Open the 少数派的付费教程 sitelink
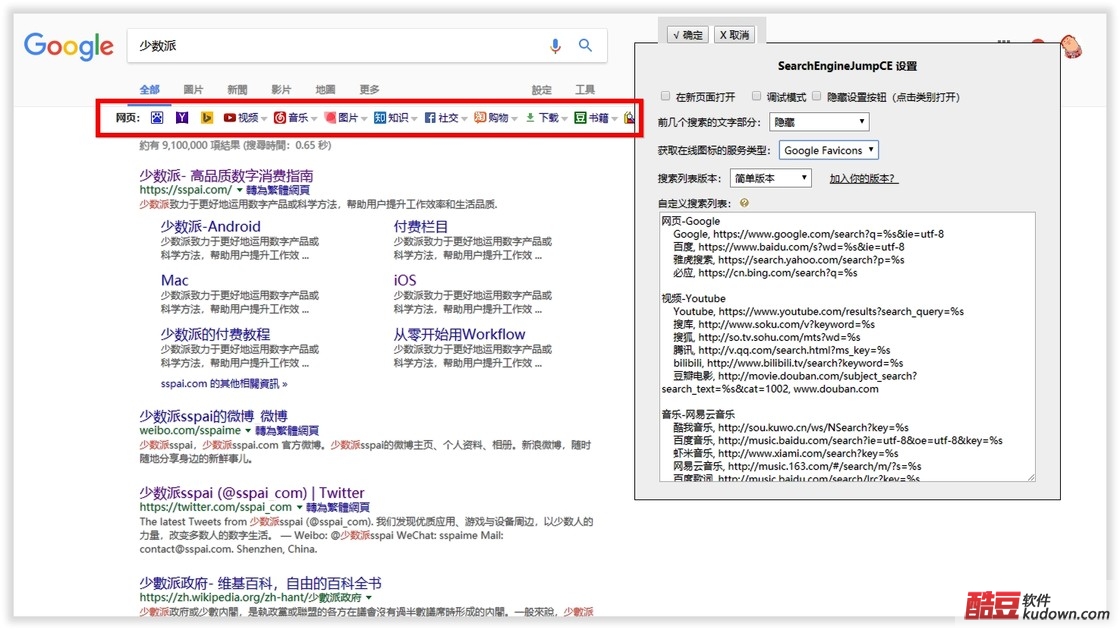Screen dimensions: 1120x630 [x=216, y=334]
